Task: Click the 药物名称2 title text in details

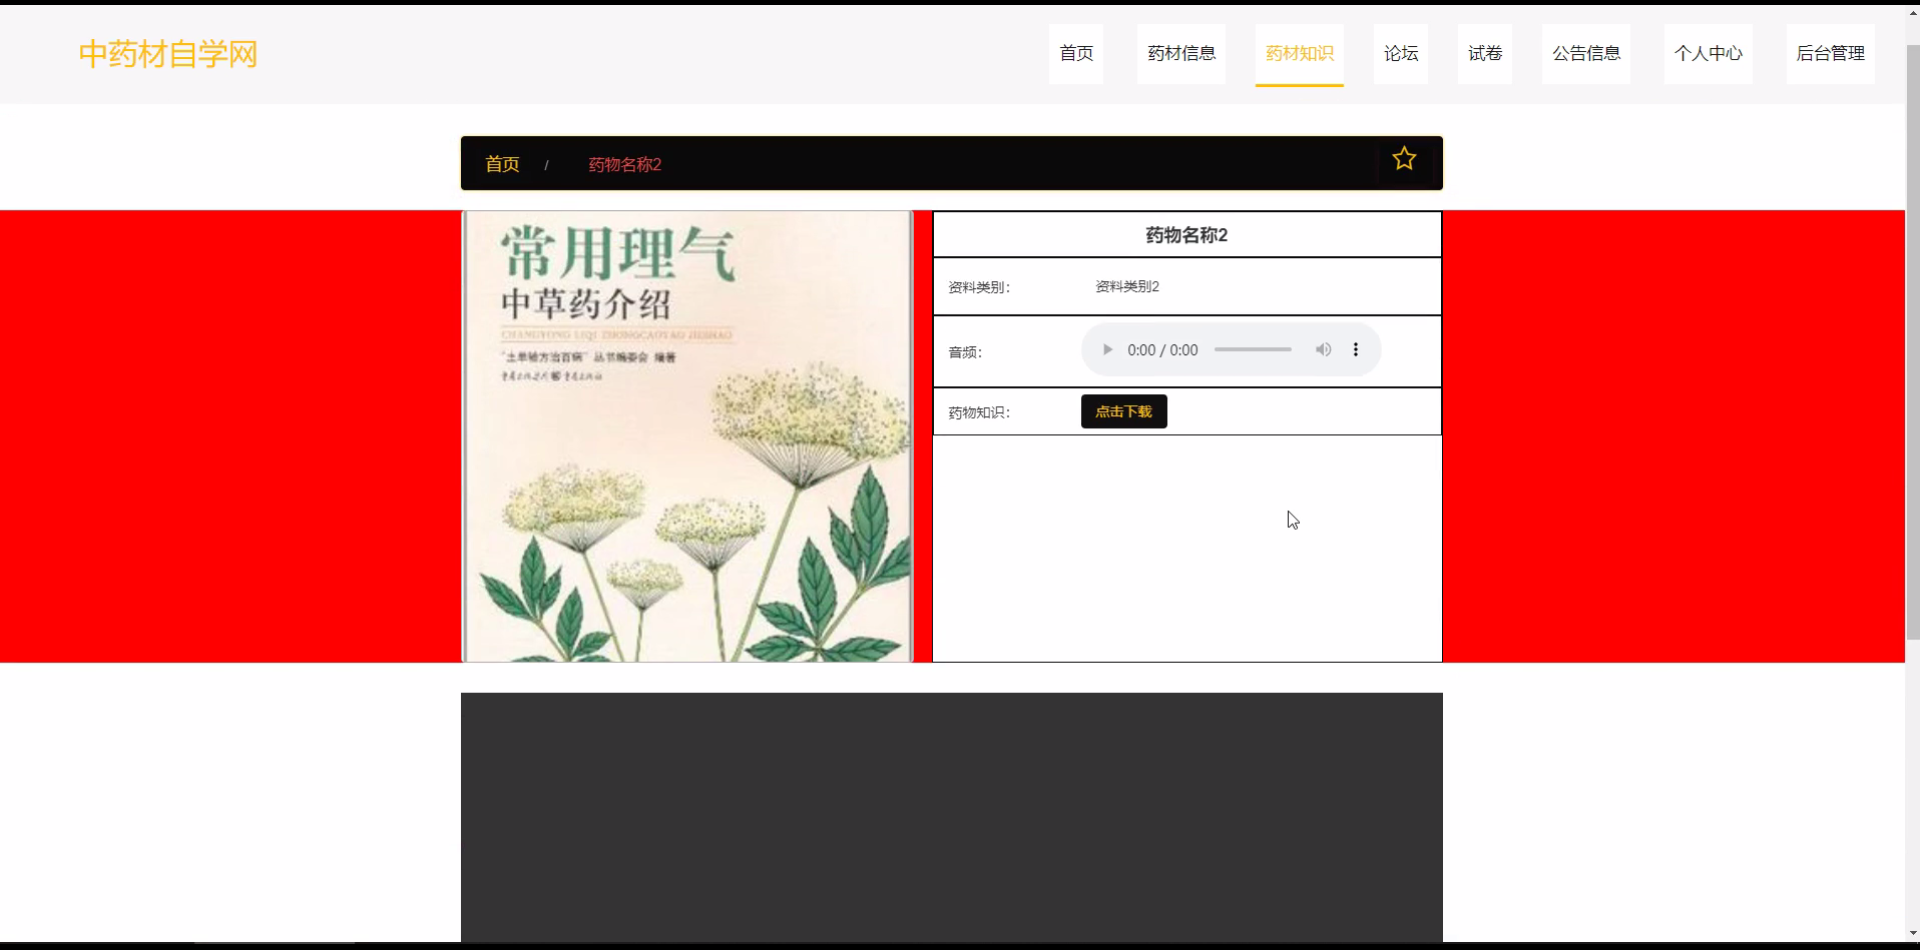Action: click(x=1187, y=235)
